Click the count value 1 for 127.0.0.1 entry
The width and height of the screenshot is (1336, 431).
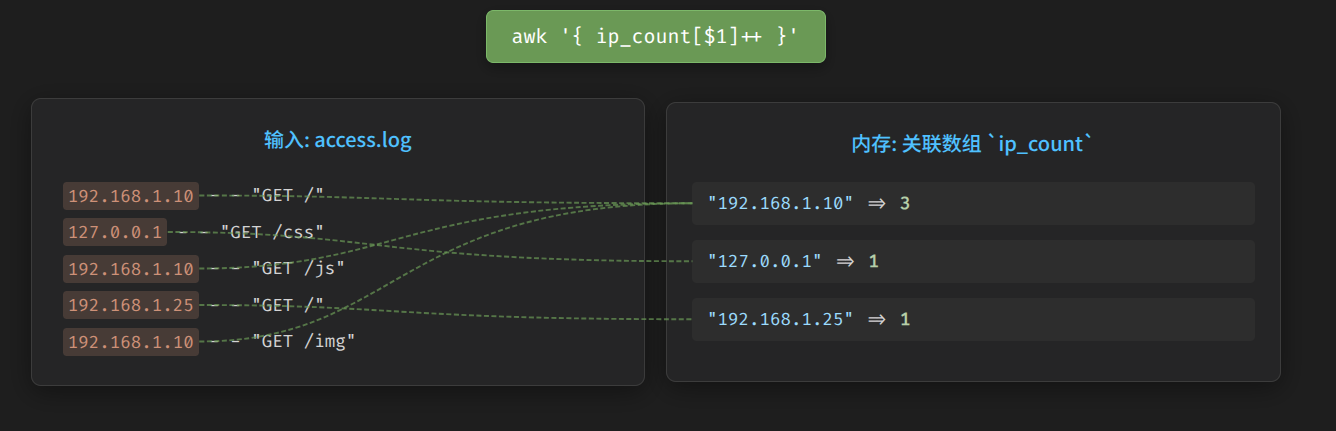pyautogui.click(x=873, y=261)
